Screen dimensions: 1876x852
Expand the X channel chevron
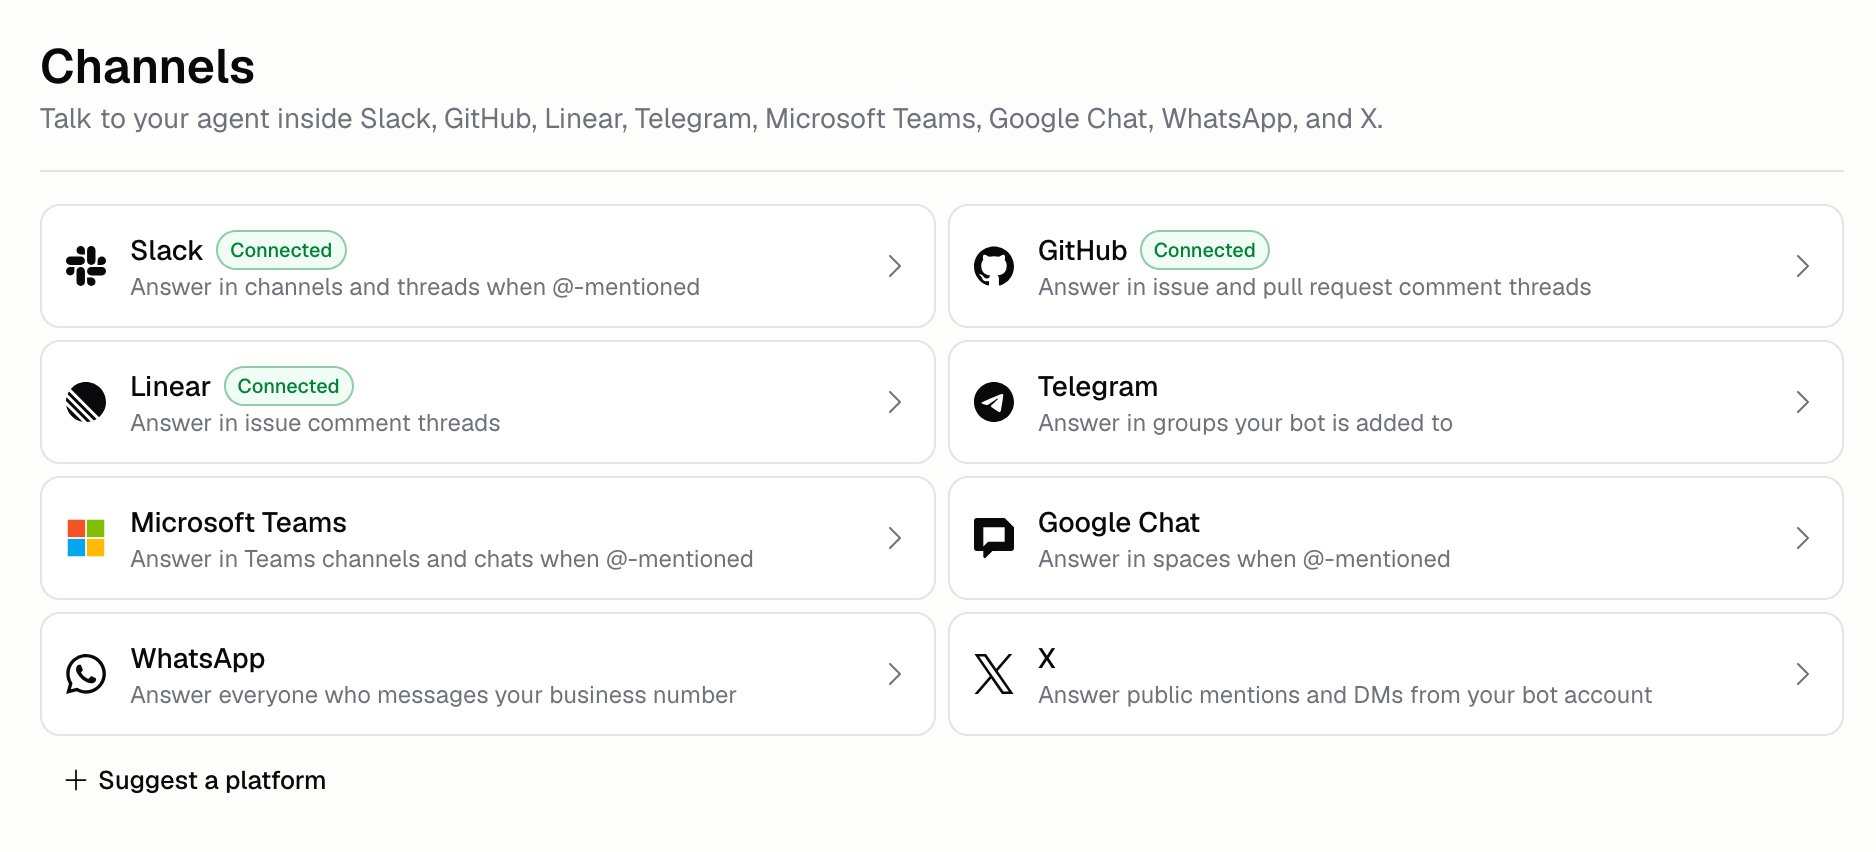pyautogui.click(x=1803, y=674)
